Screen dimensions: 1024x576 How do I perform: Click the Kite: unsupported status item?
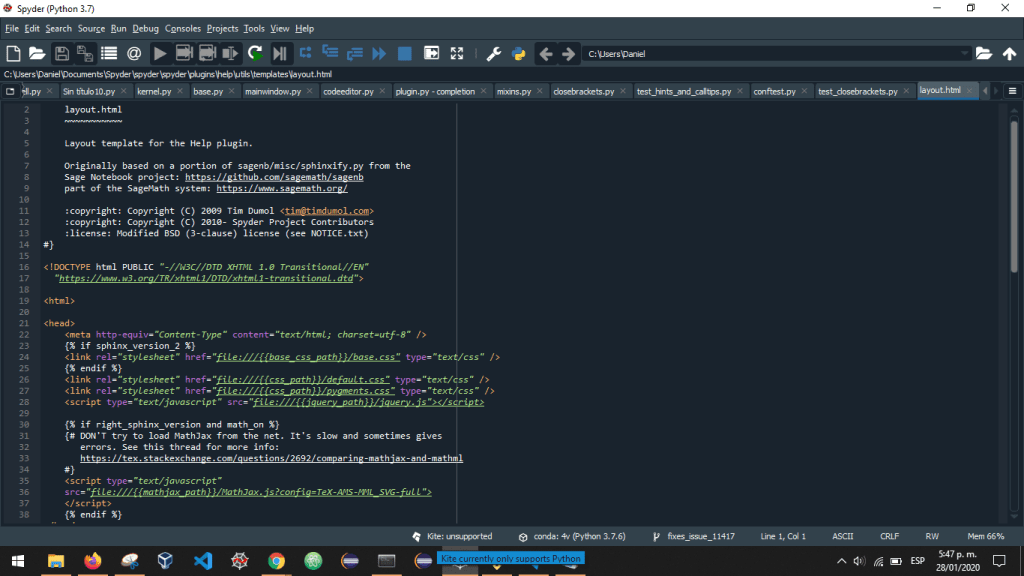pyautogui.click(x=452, y=536)
